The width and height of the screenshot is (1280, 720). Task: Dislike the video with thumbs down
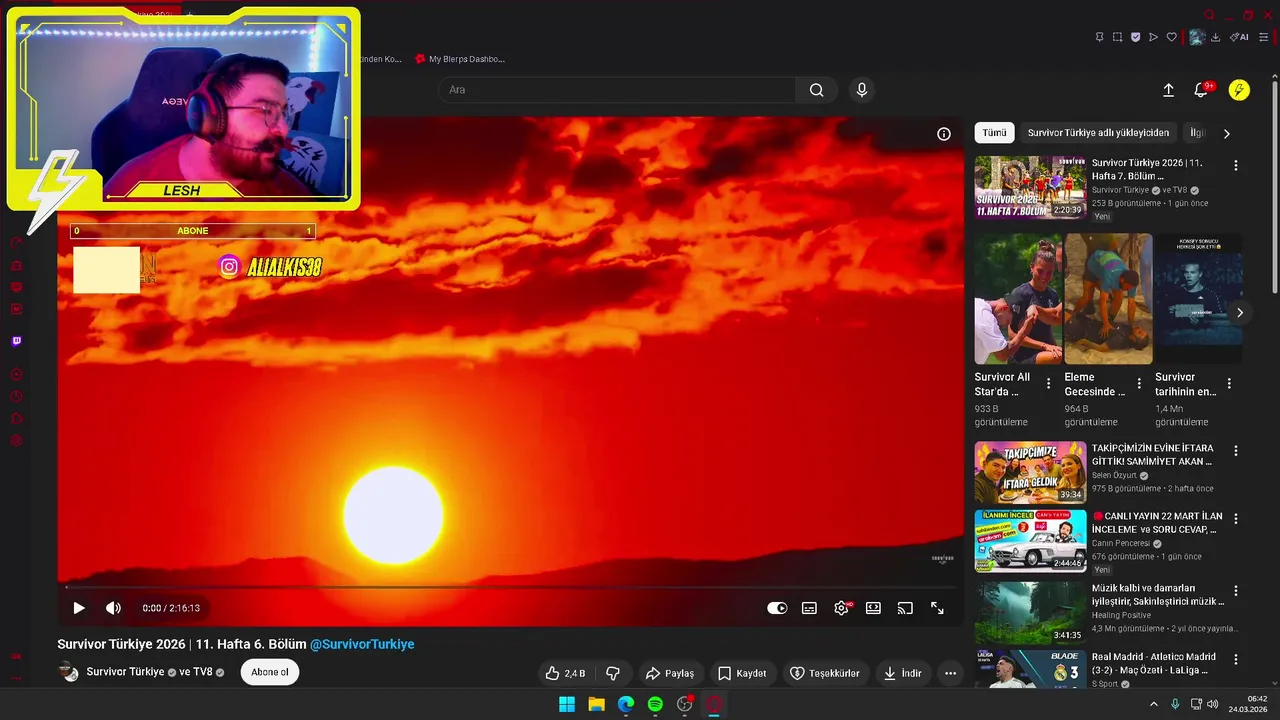613,673
